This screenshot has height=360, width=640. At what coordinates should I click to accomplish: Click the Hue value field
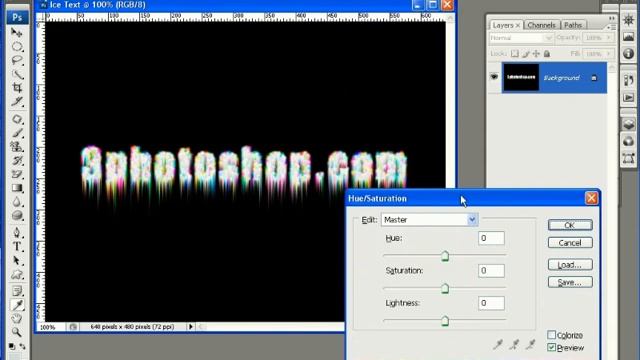[491, 238]
